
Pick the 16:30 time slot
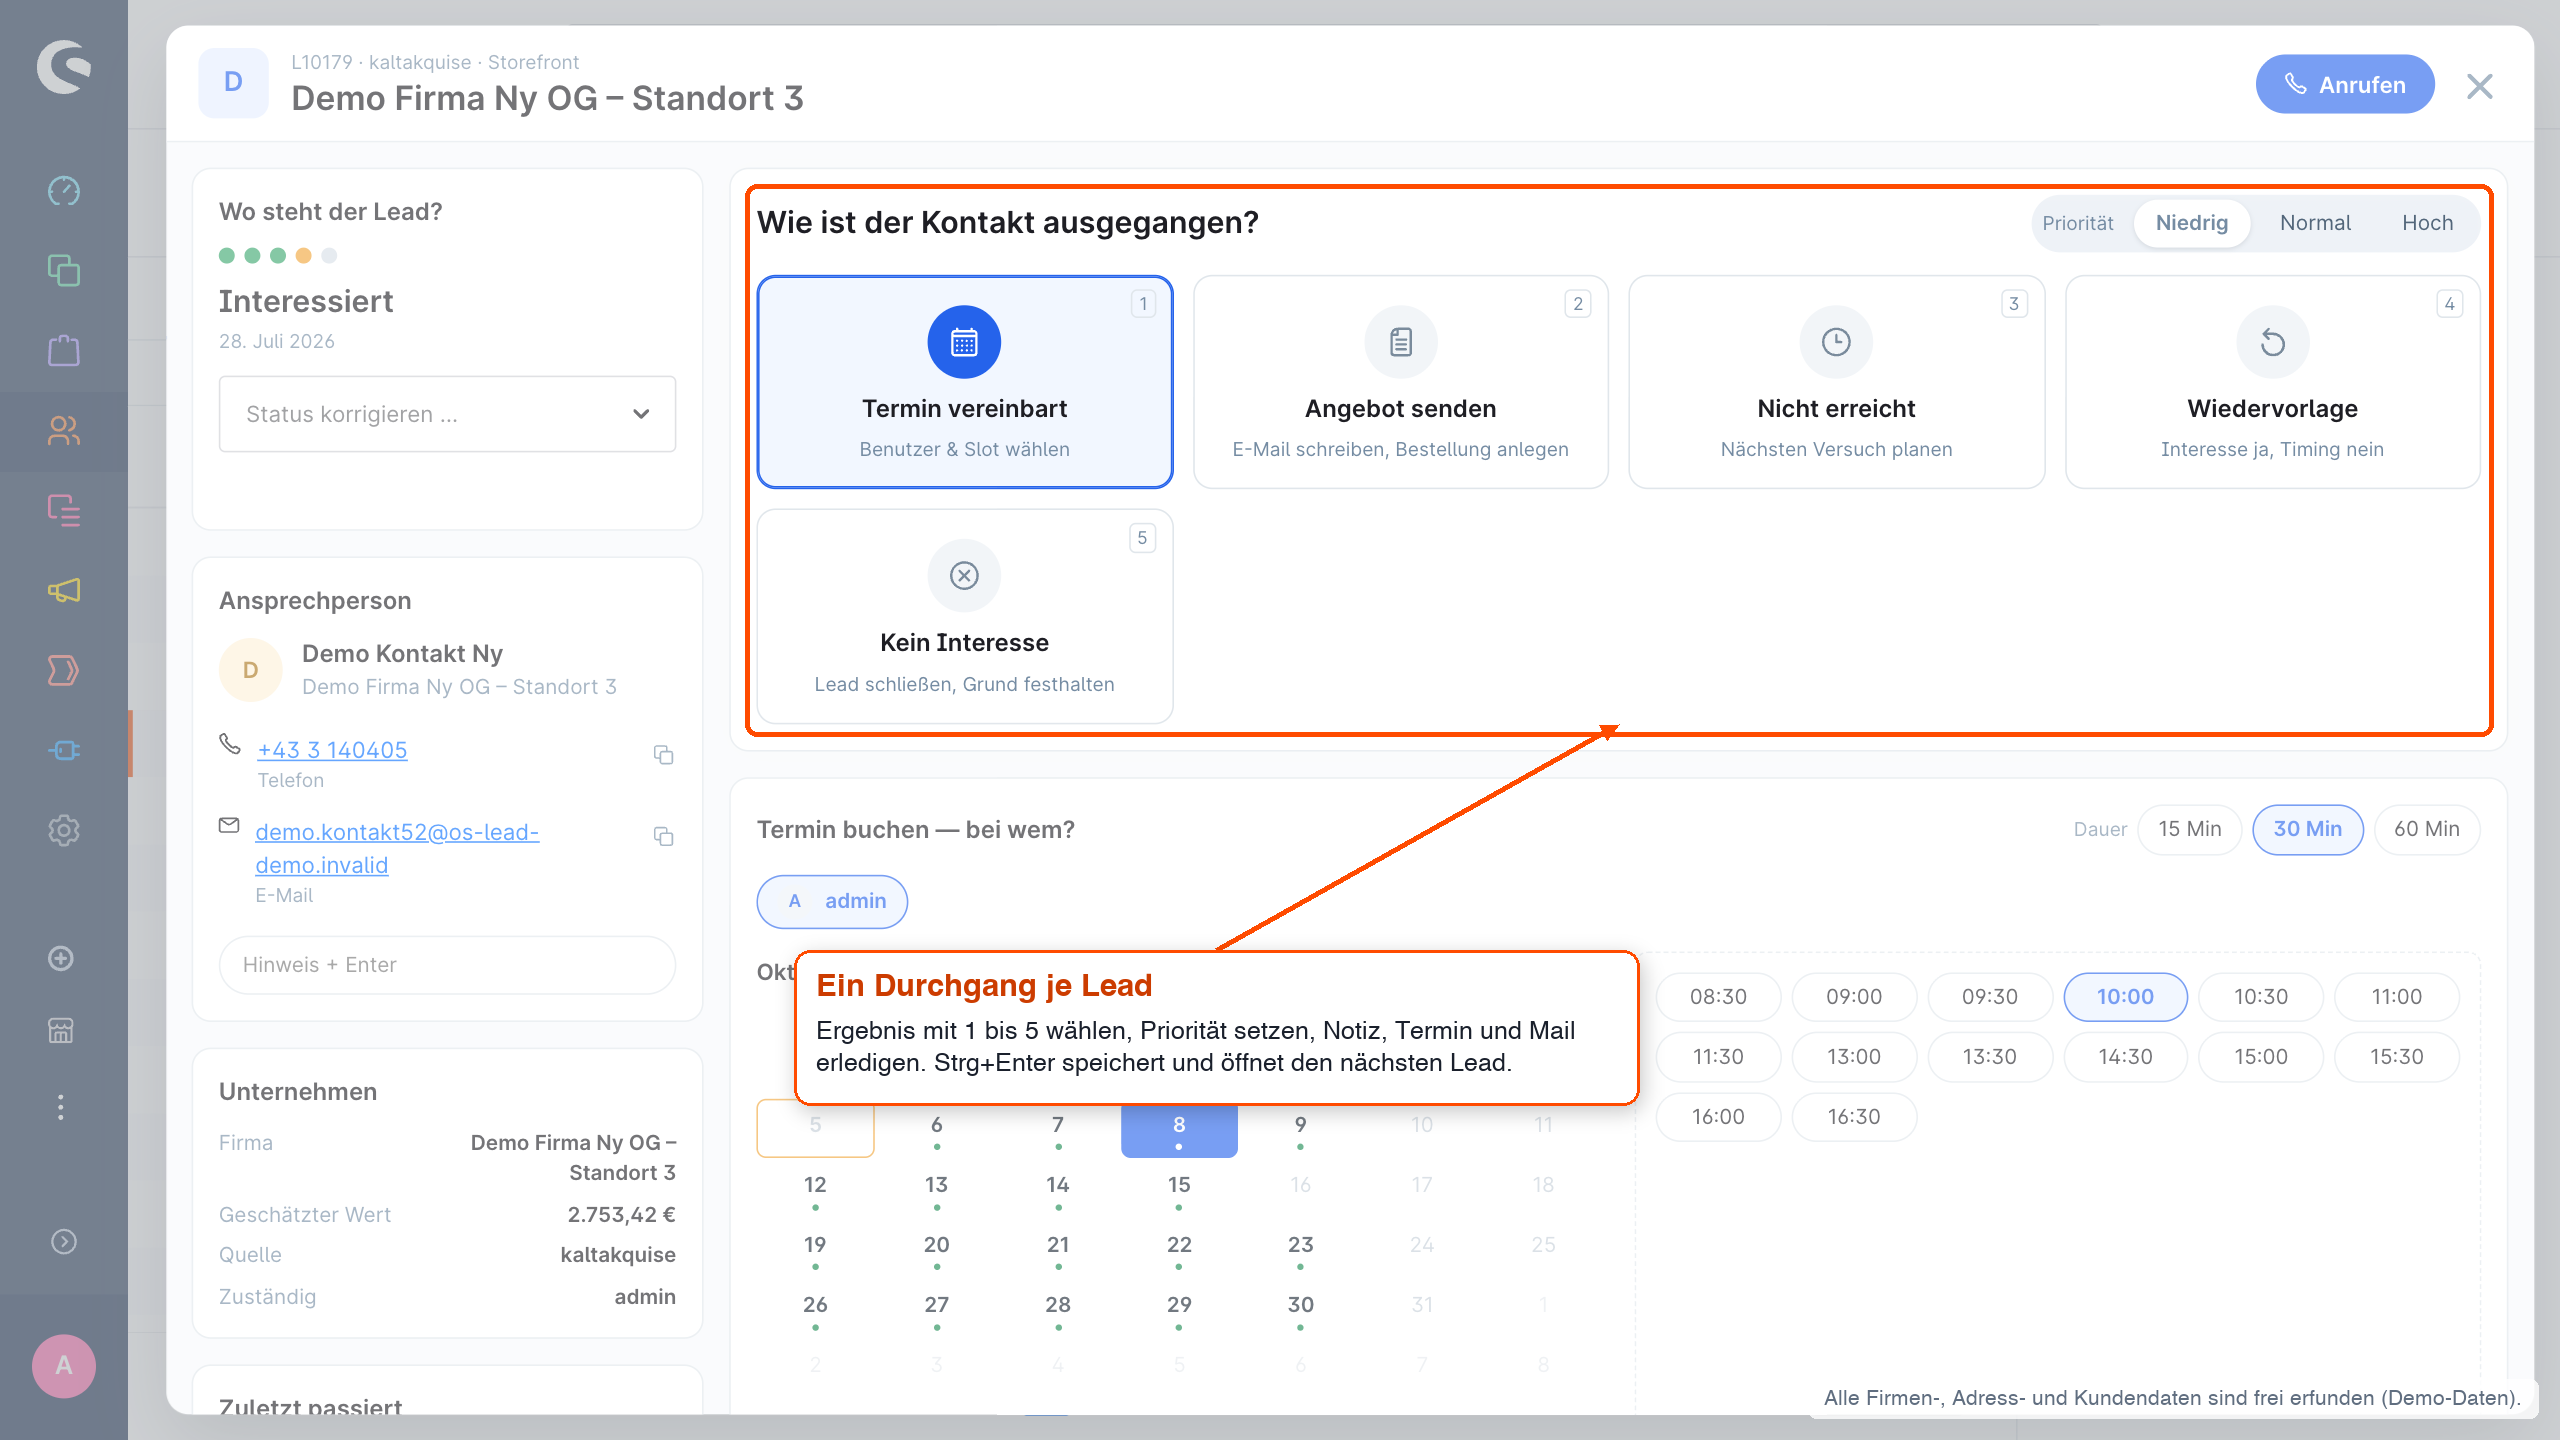[1854, 1117]
